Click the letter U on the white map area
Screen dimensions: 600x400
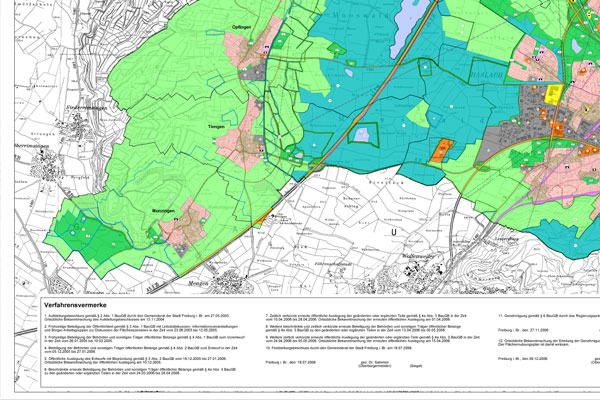pyautogui.click(x=394, y=233)
